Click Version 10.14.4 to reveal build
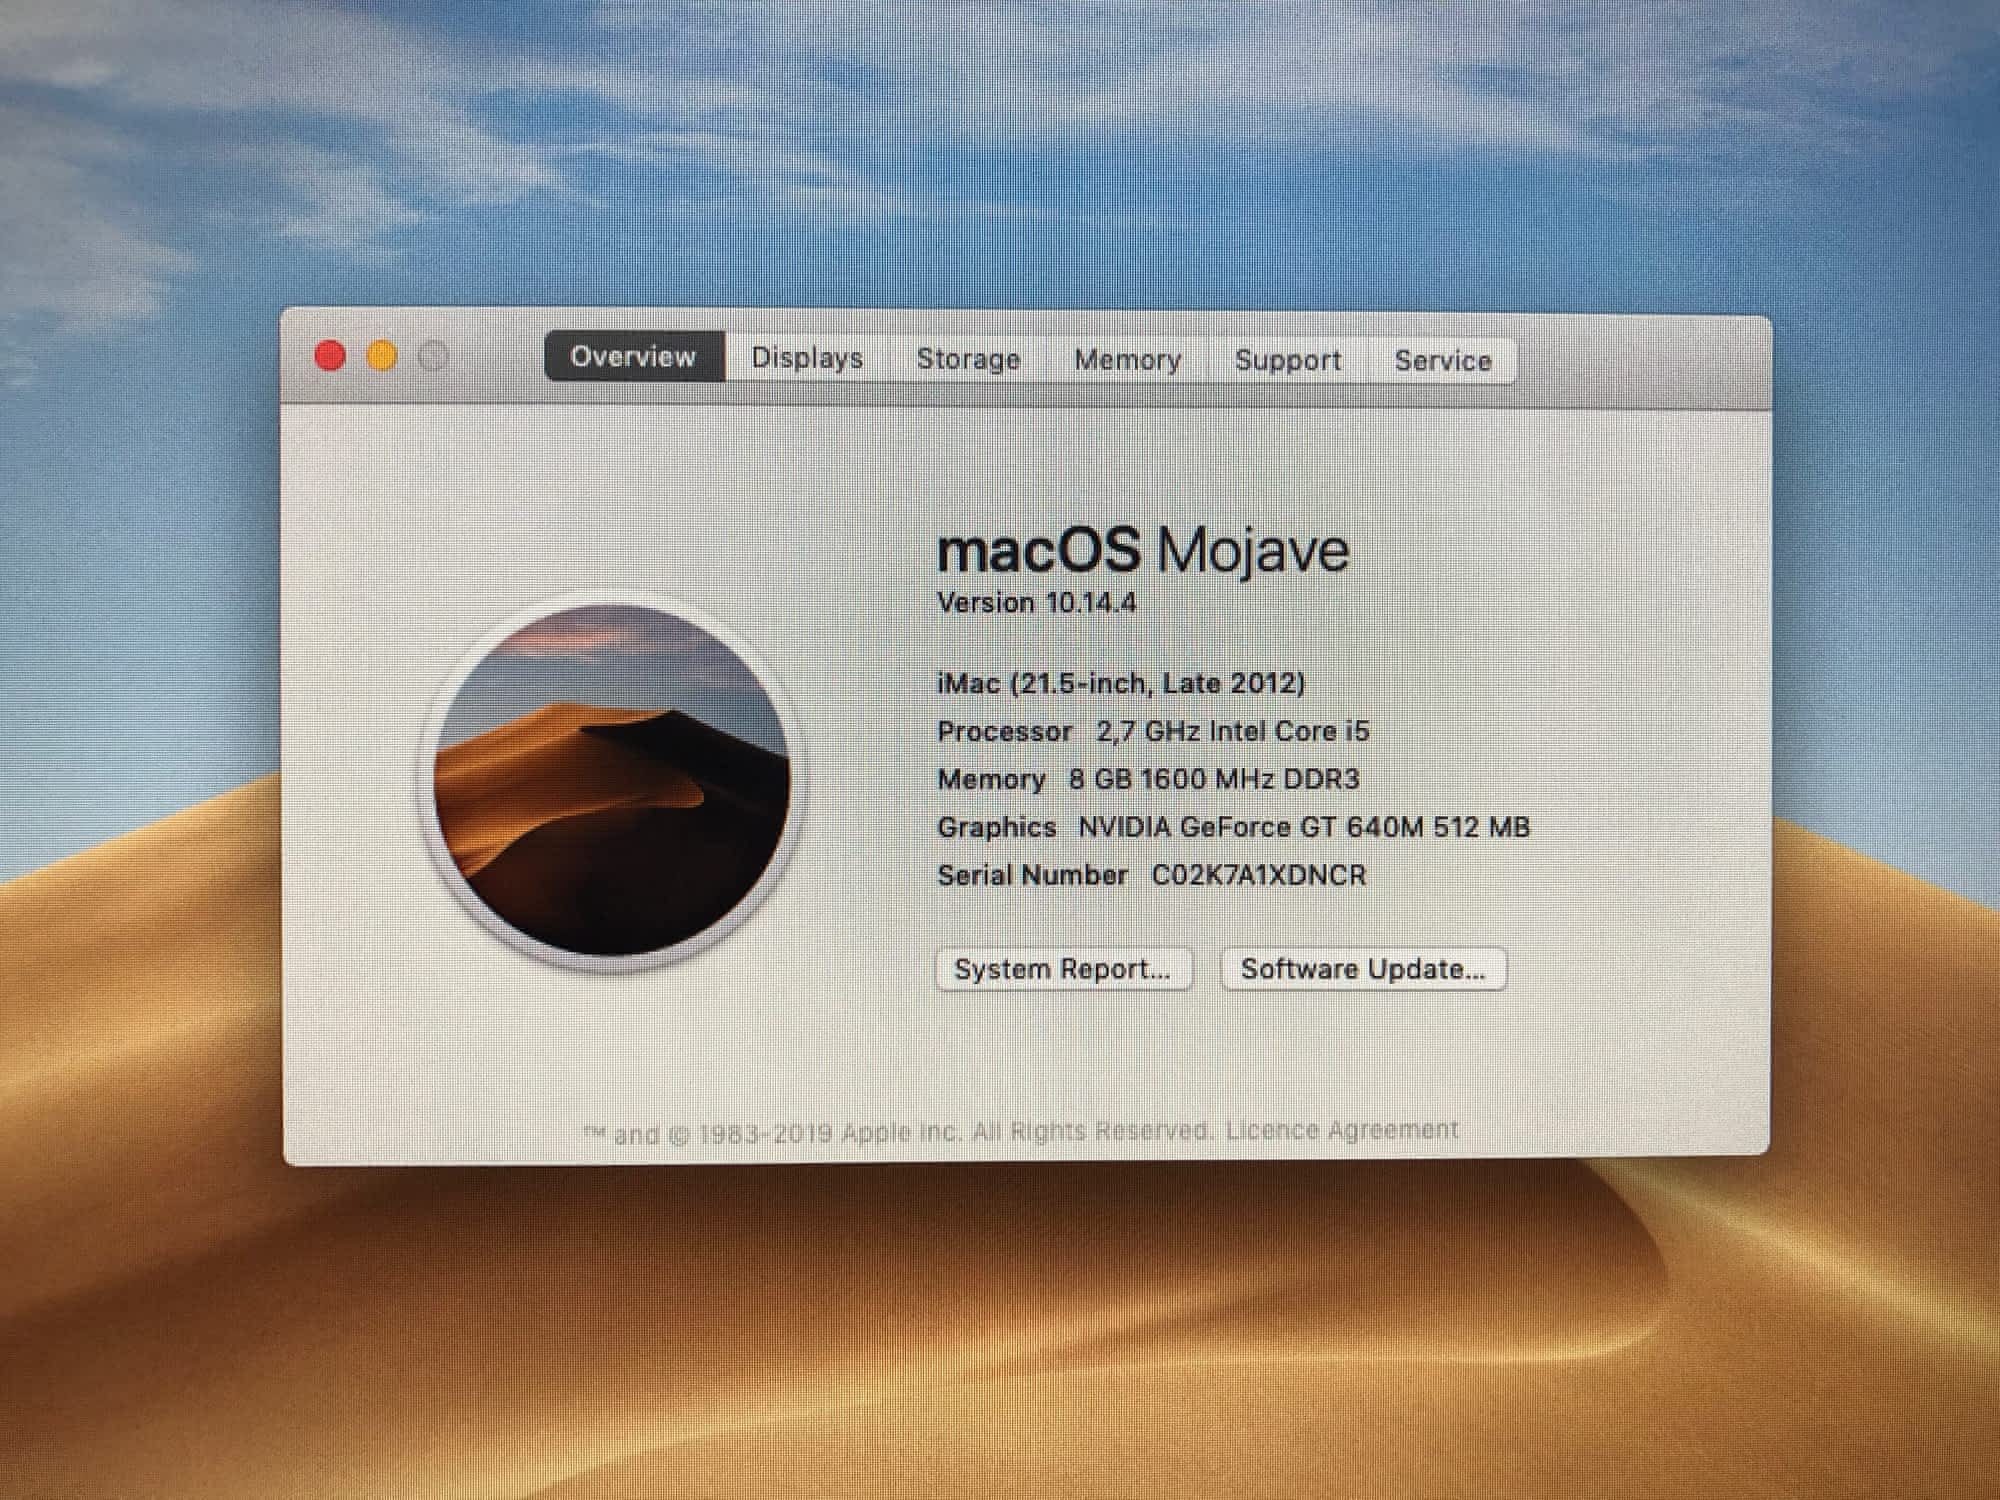Screen dimensions: 2000x1500 (1036, 603)
